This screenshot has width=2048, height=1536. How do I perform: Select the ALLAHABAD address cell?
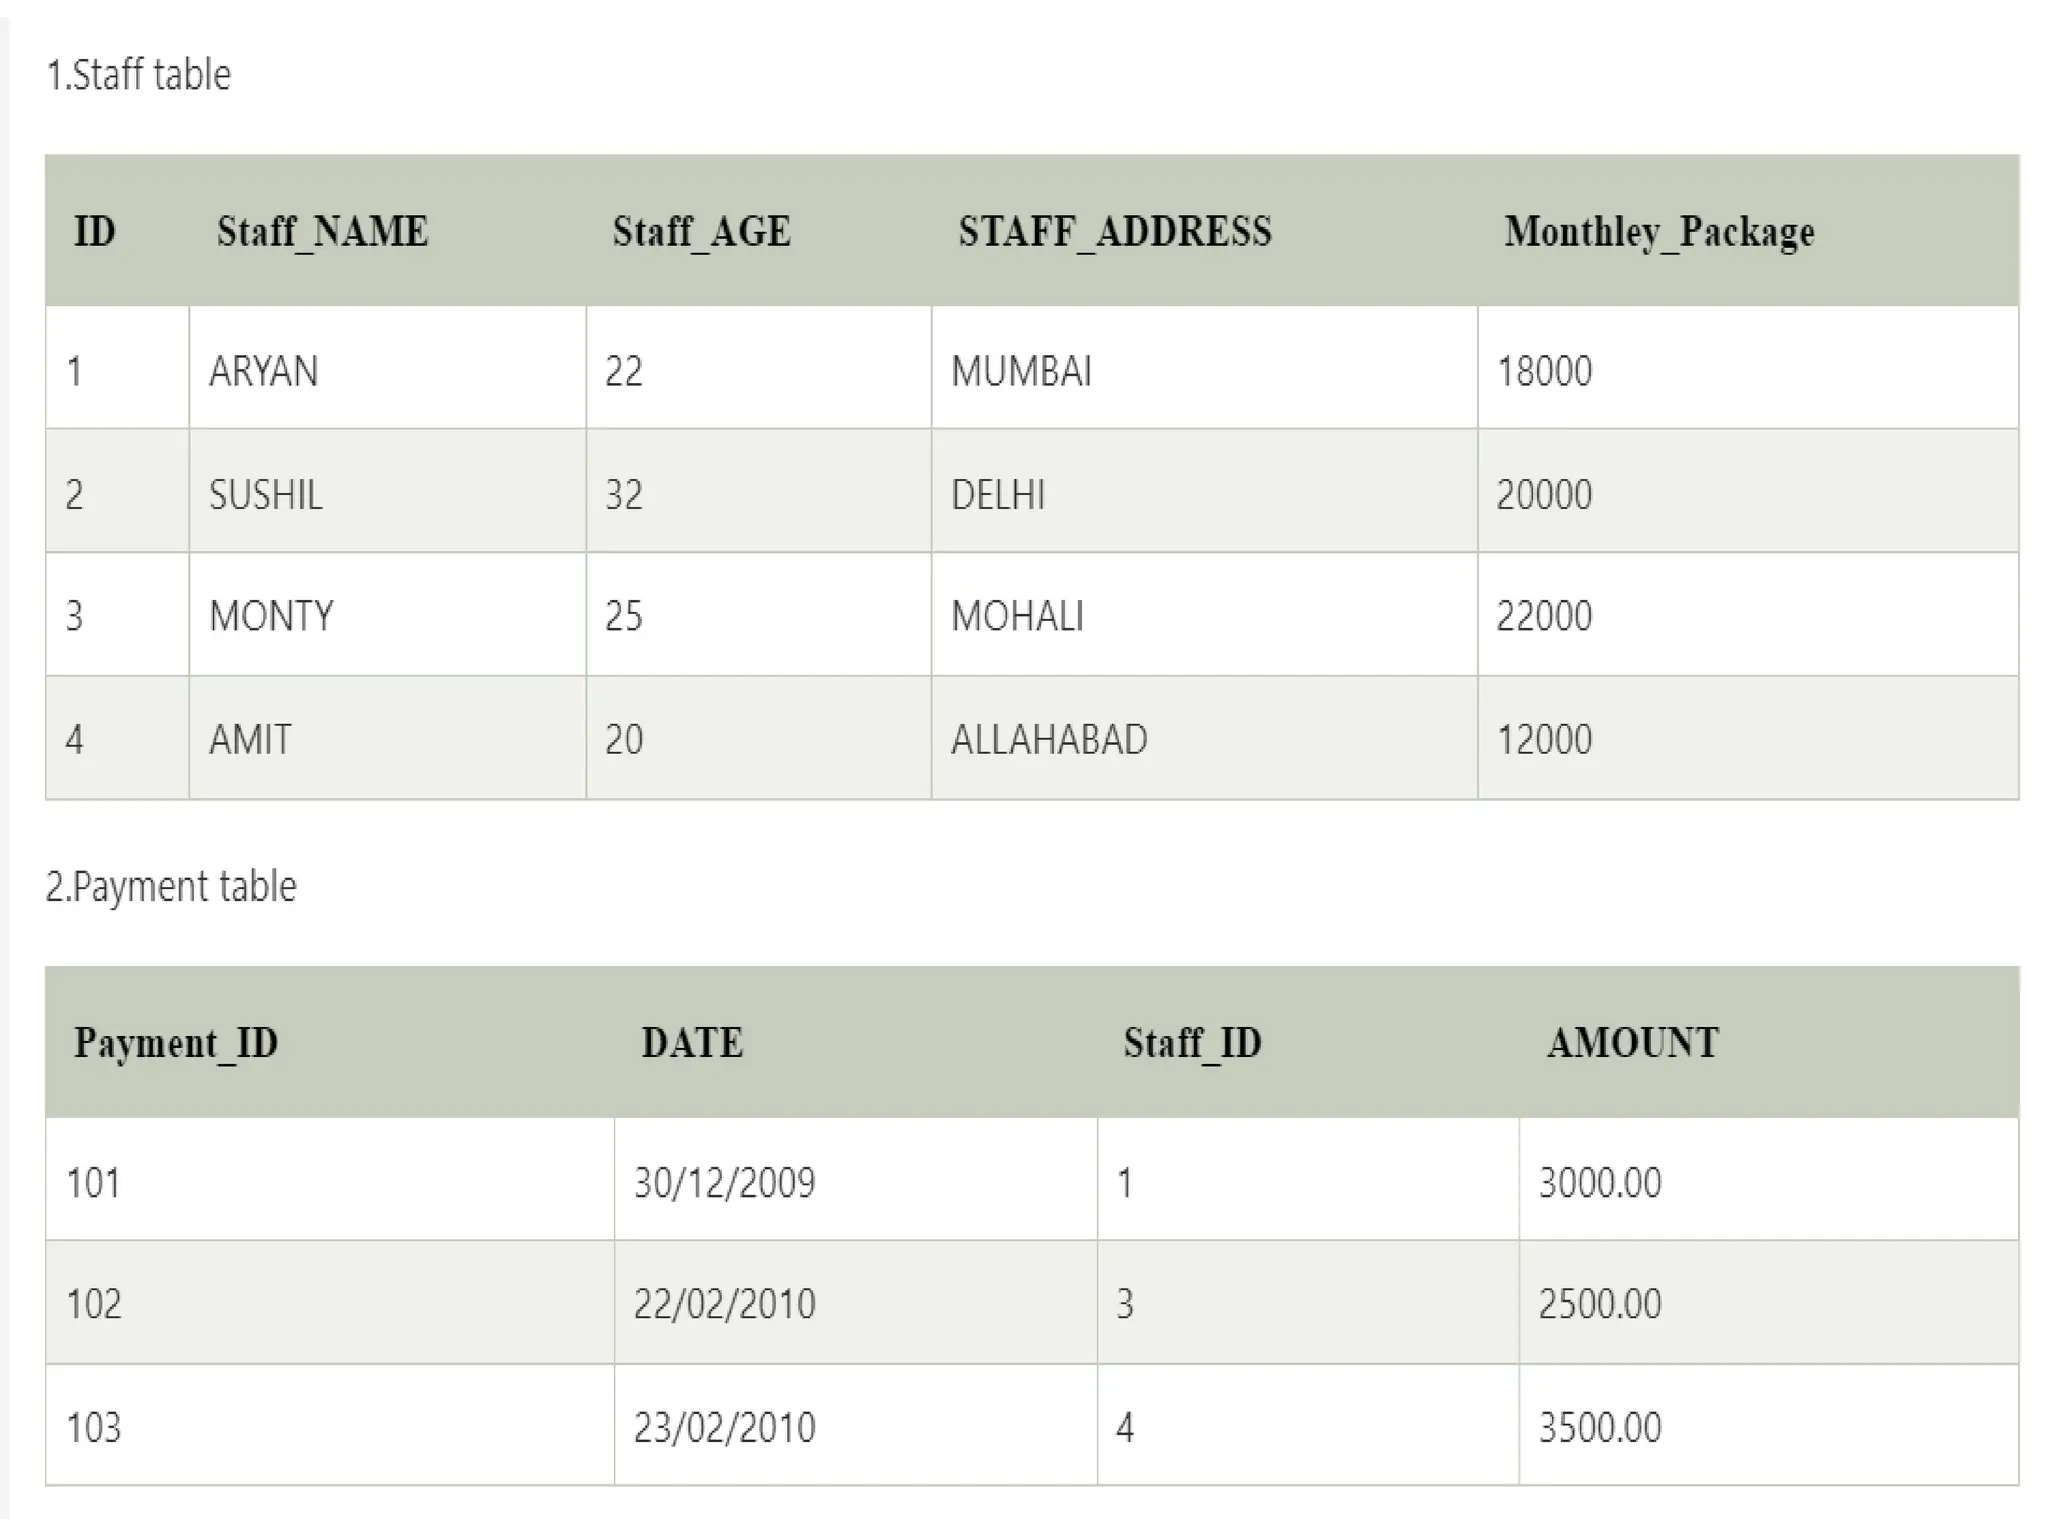[x=1049, y=740]
